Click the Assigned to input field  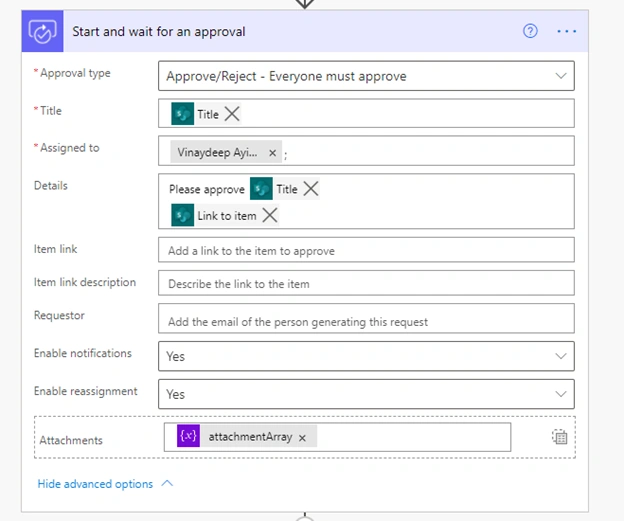366,151
